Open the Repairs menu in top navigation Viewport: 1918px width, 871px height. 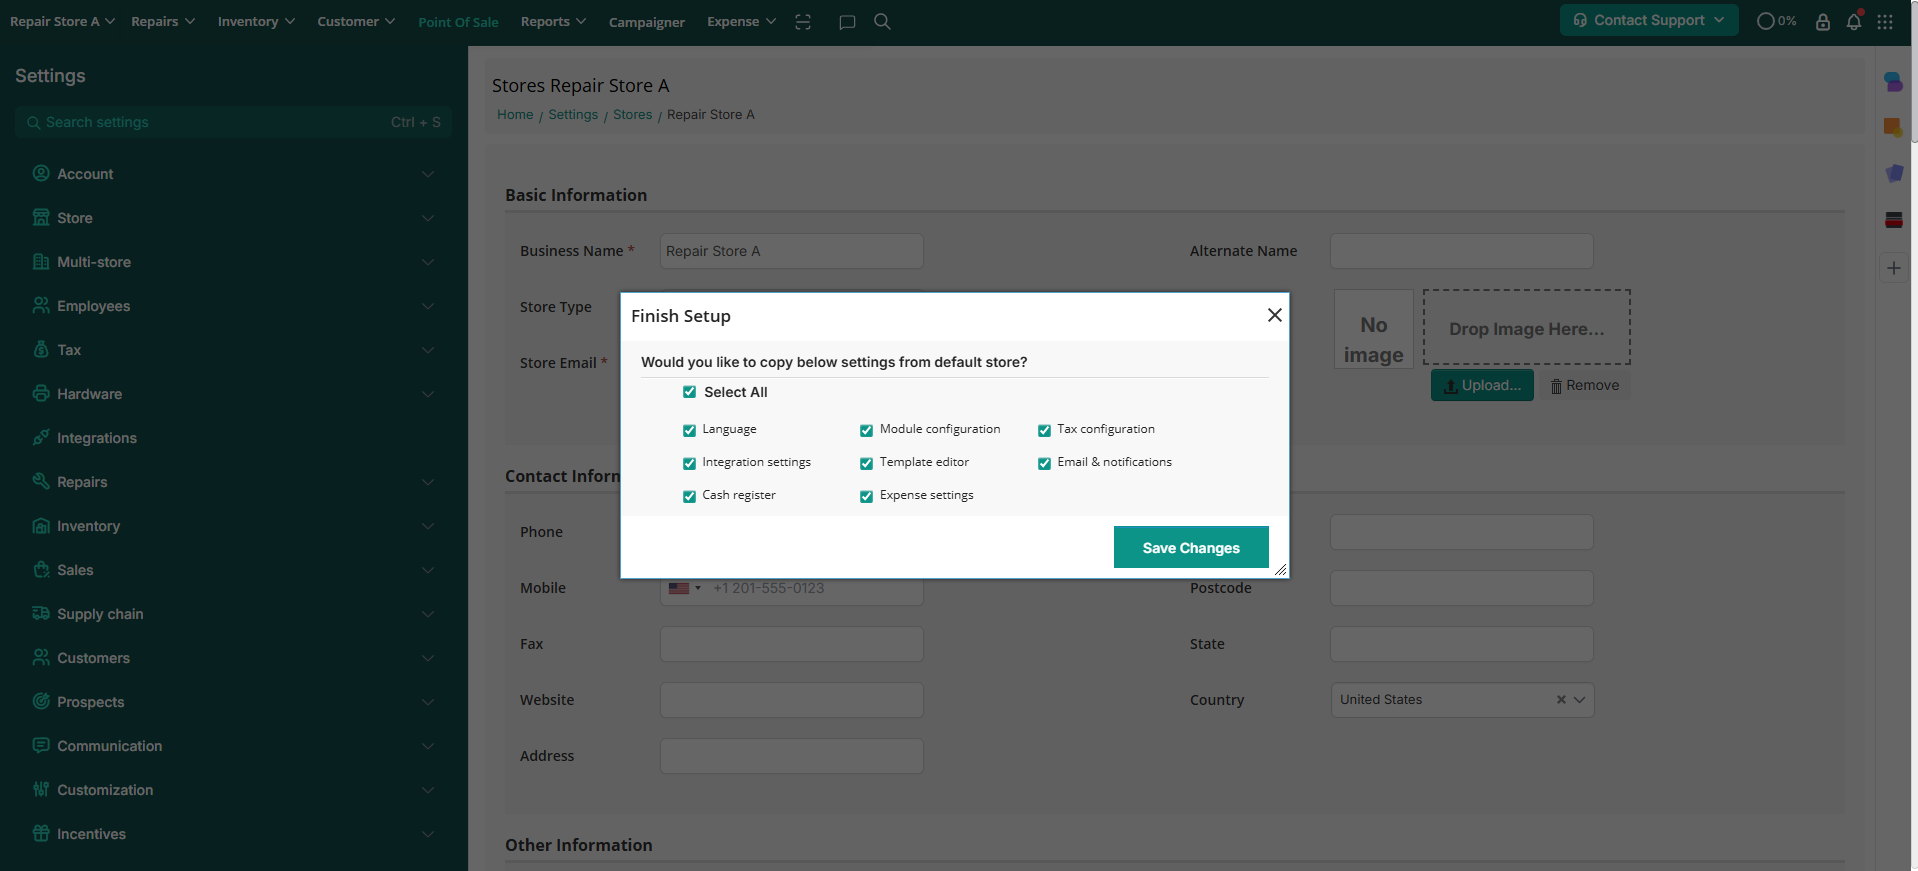pos(162,22)
